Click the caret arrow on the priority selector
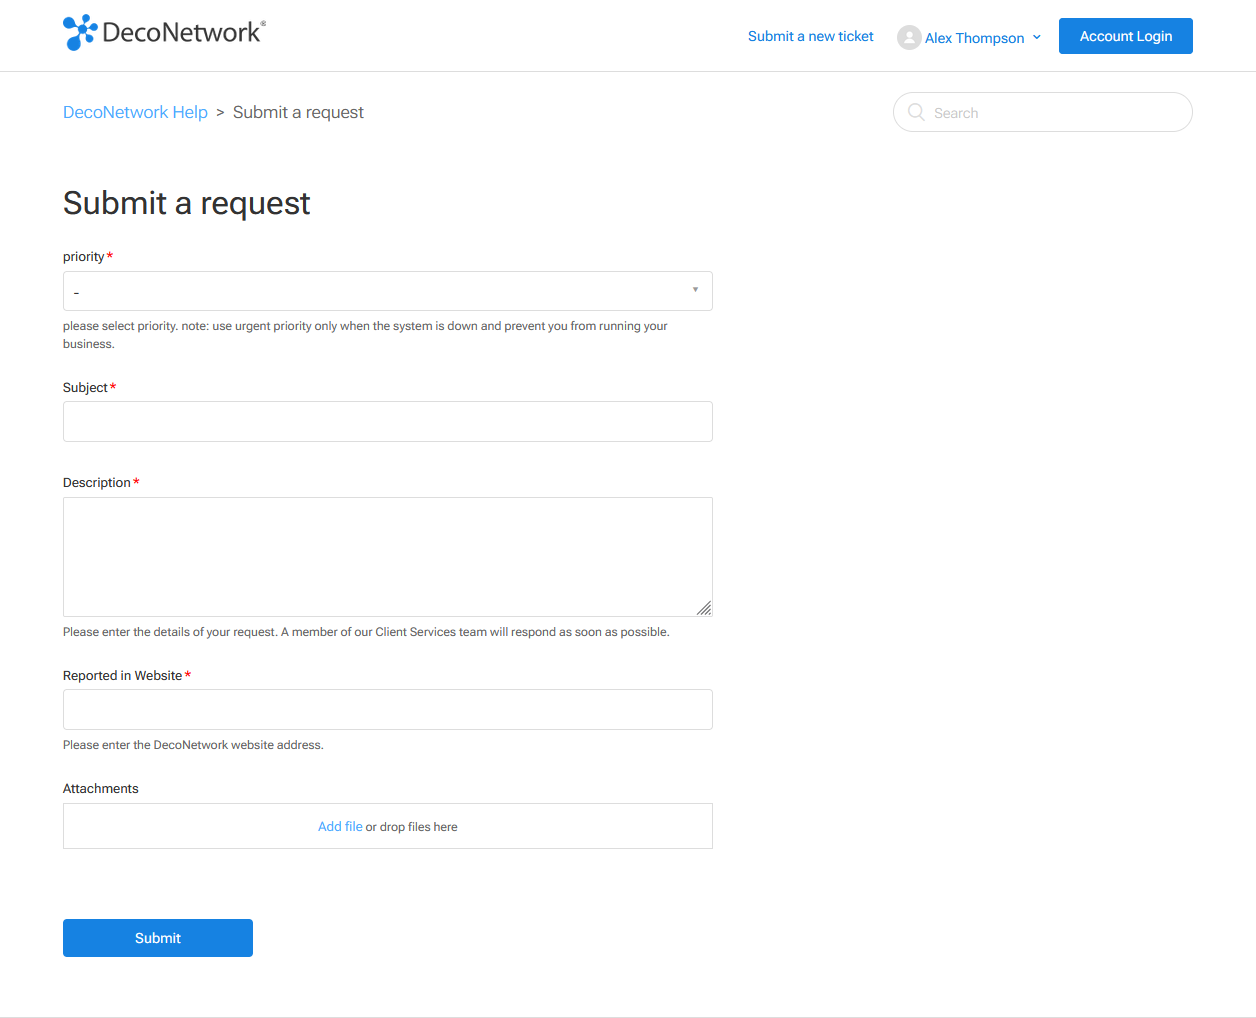 pyautogui.click(x=695, y=289)
